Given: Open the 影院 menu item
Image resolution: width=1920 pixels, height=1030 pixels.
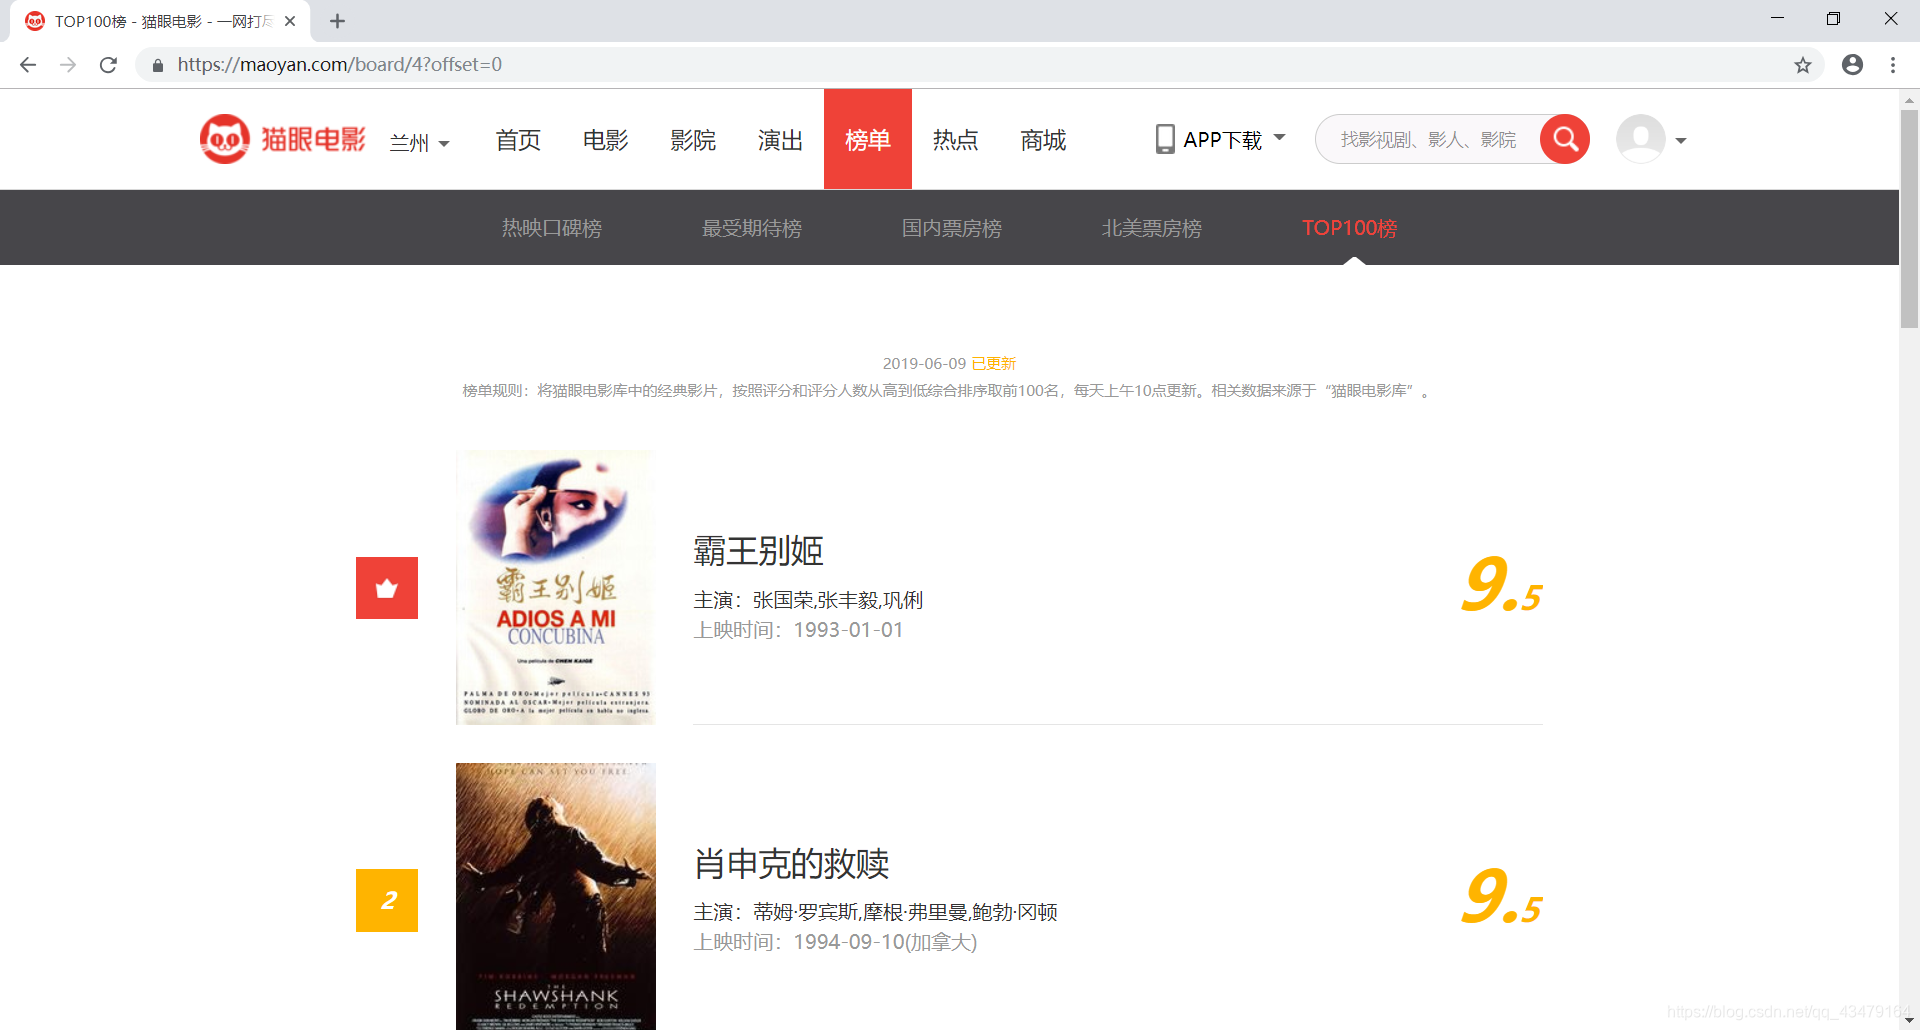Looking at the screenshot, I should 693,140.
